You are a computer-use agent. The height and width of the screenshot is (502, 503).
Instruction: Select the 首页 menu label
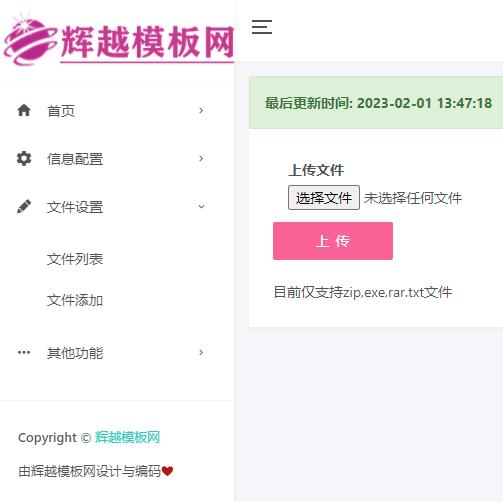pyautogui.click(x=61, y=111)
